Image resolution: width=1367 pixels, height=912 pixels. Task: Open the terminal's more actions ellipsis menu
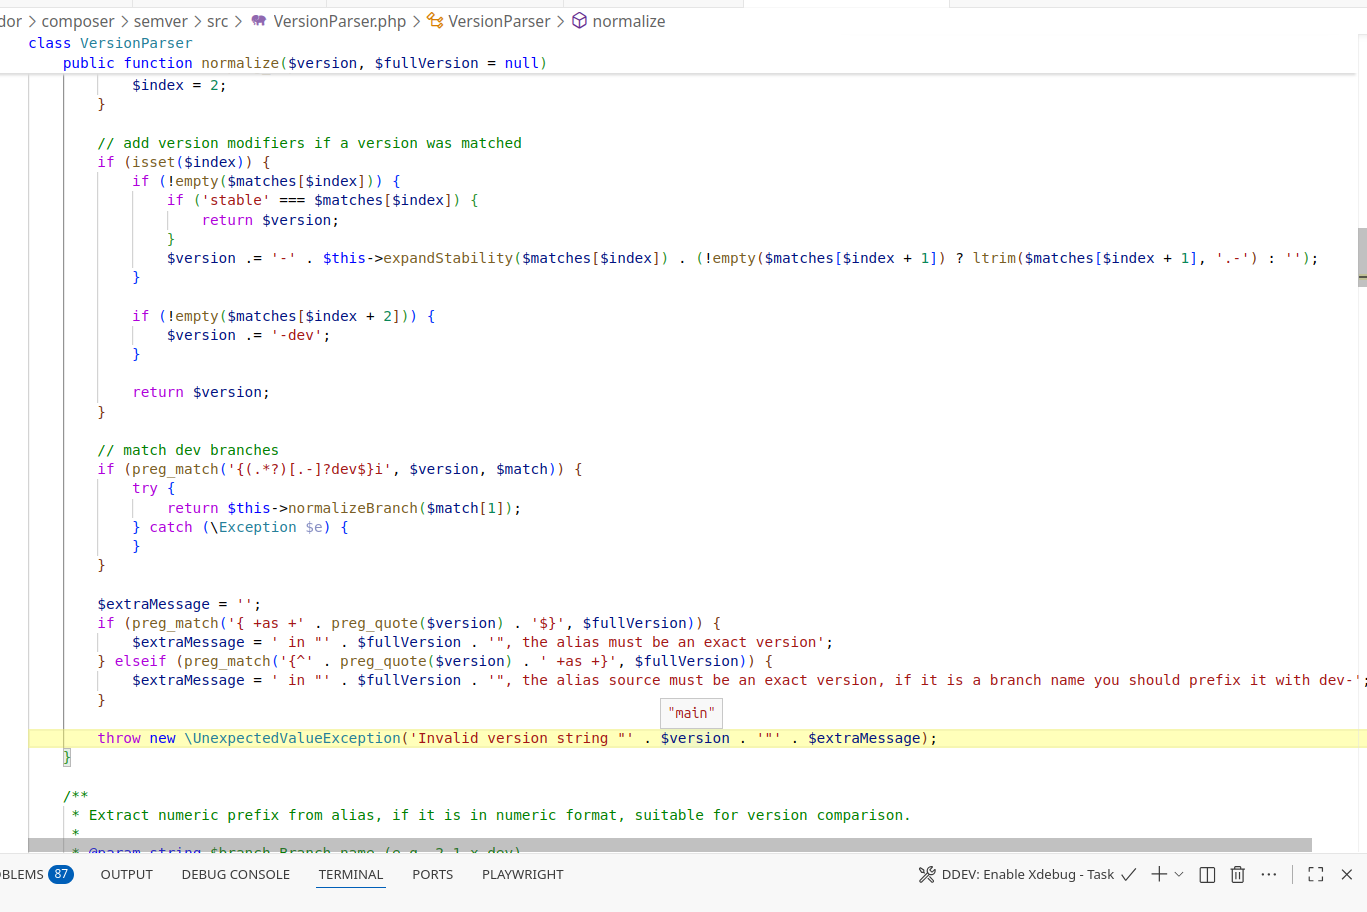pos(1269,874)
